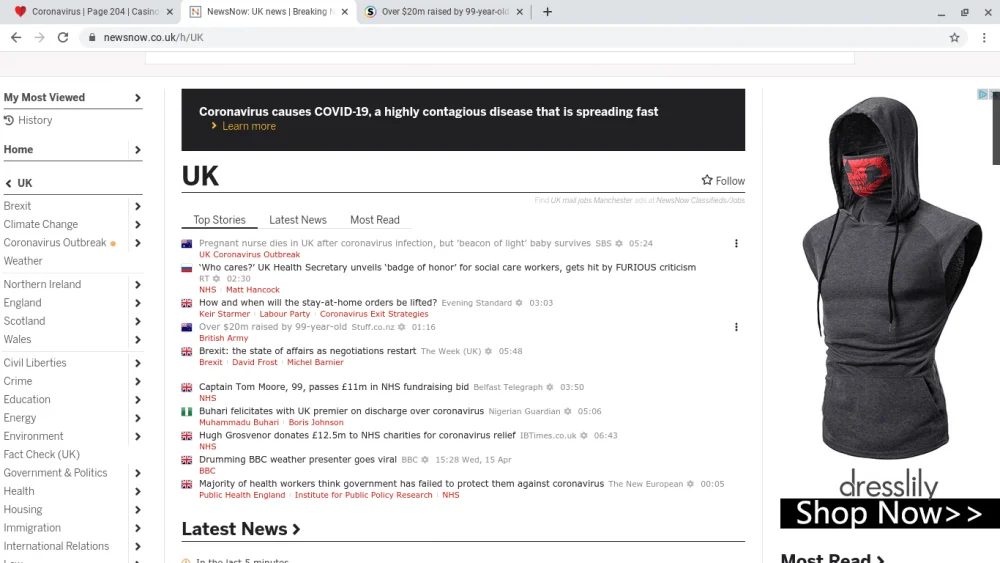1000x563 pixels.
Task: Open the Fact Check (UK) sidebar link
Action: [x=41, y=455]
